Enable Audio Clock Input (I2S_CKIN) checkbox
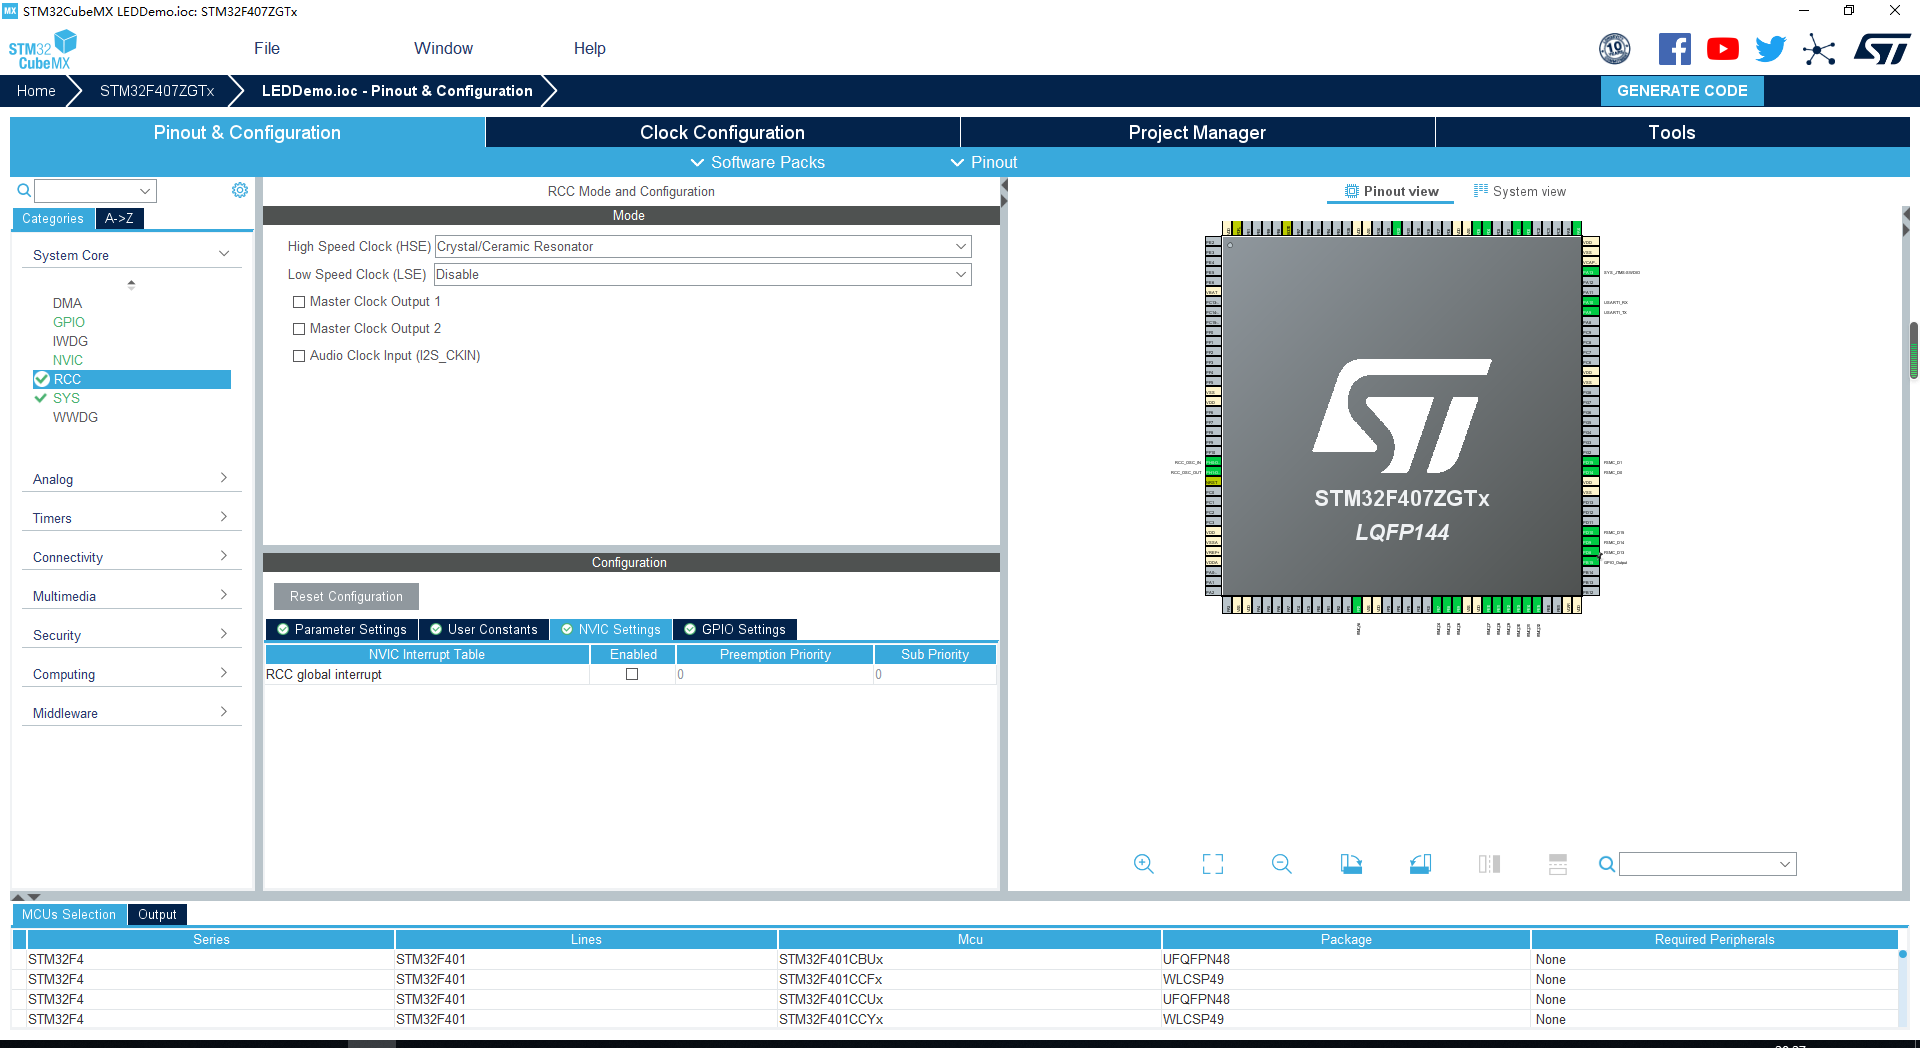 299,356
